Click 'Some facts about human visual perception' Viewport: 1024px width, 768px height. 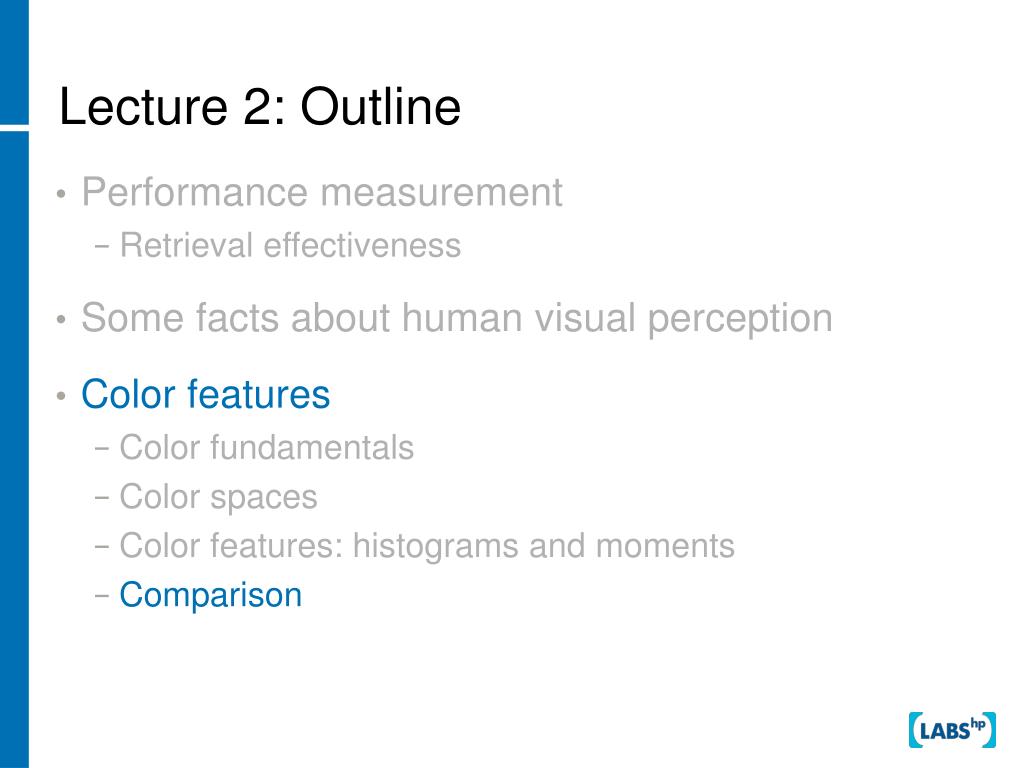[x=456, y=319]
